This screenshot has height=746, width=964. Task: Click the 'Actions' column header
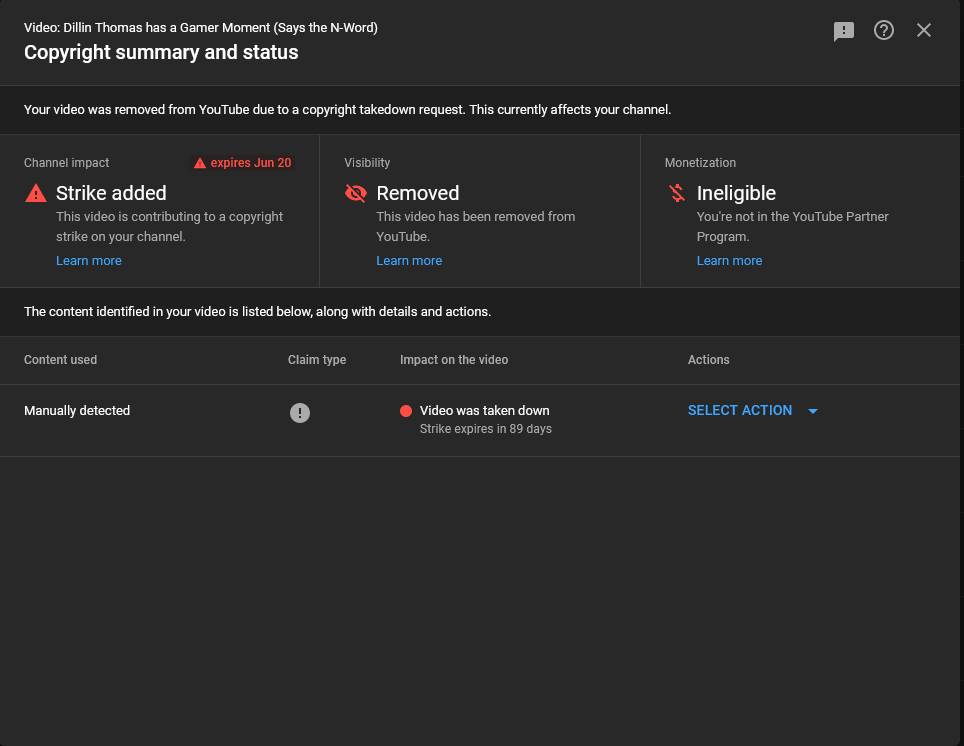[708, 360]
